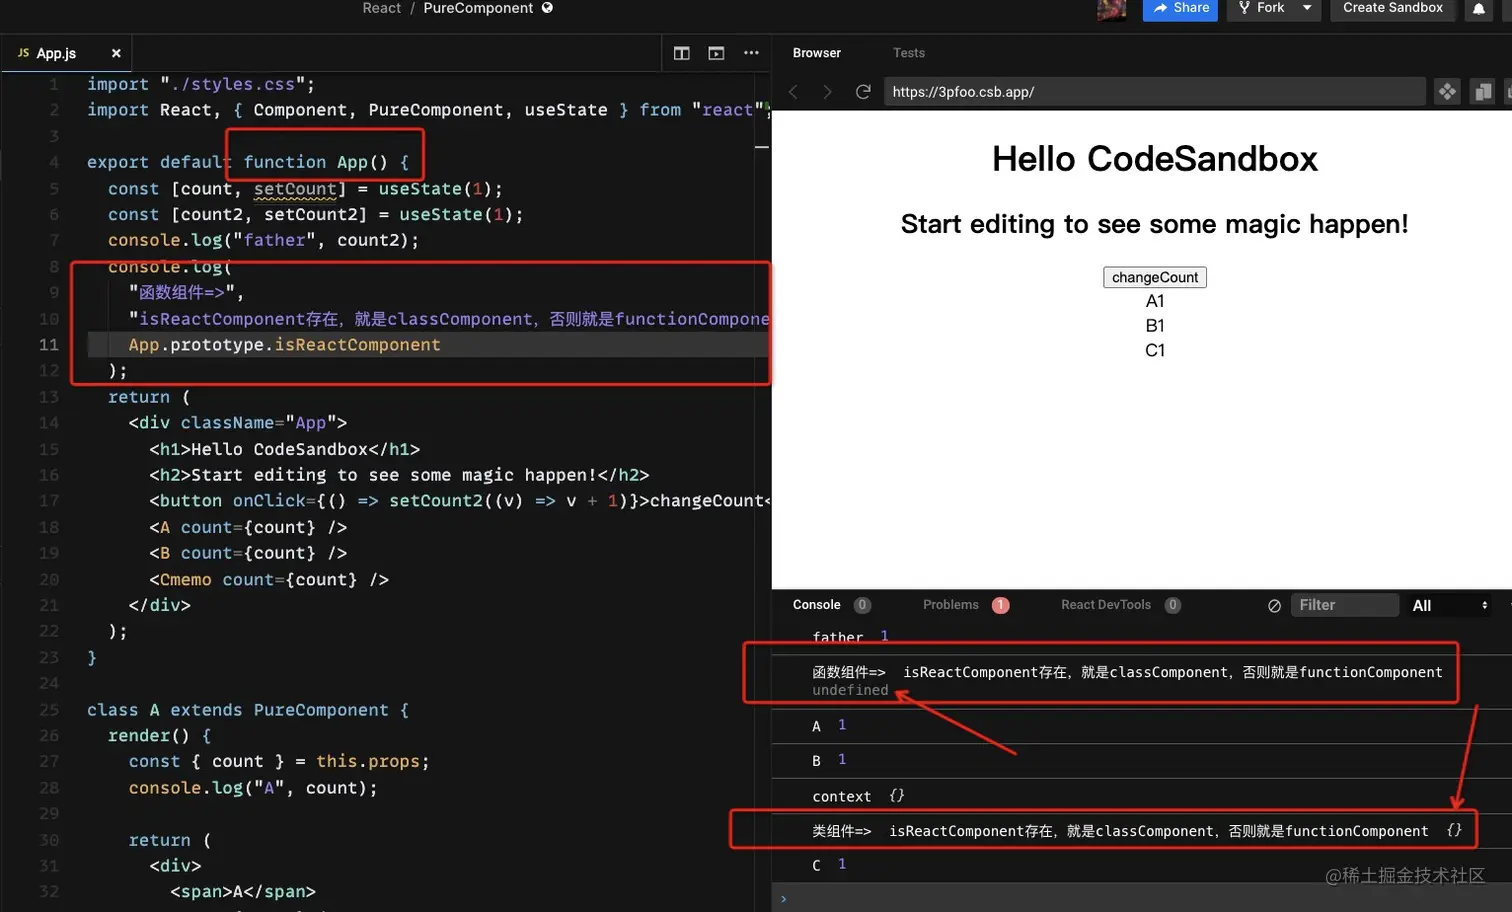Viewport: 1512px width, 912px height.
Task: Click '<h1>Hello CodeSandbox</h1>' code line
Action: point(284,450)
